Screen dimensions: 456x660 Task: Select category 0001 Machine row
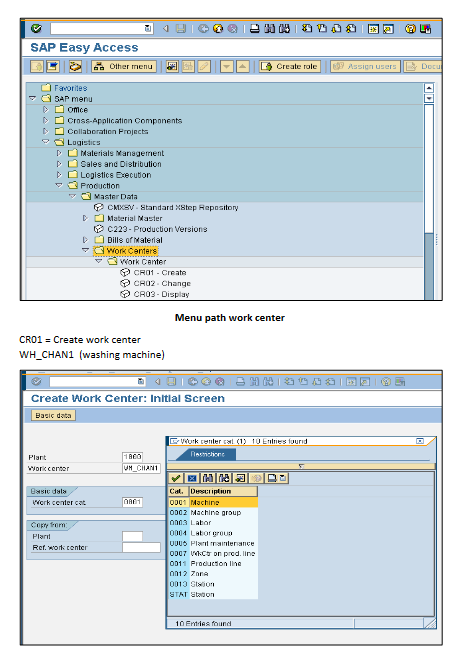click(x=213, y=502)
